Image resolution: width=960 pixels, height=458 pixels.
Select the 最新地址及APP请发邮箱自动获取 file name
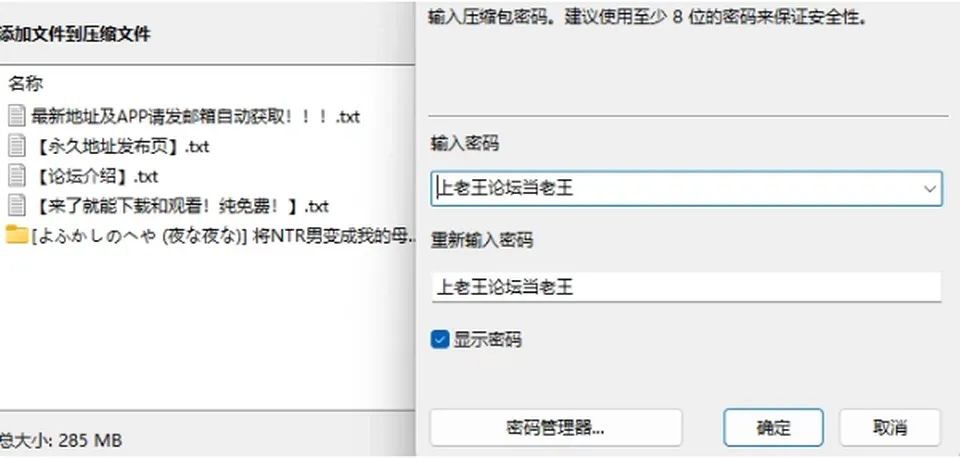click(x=195, y=116)
